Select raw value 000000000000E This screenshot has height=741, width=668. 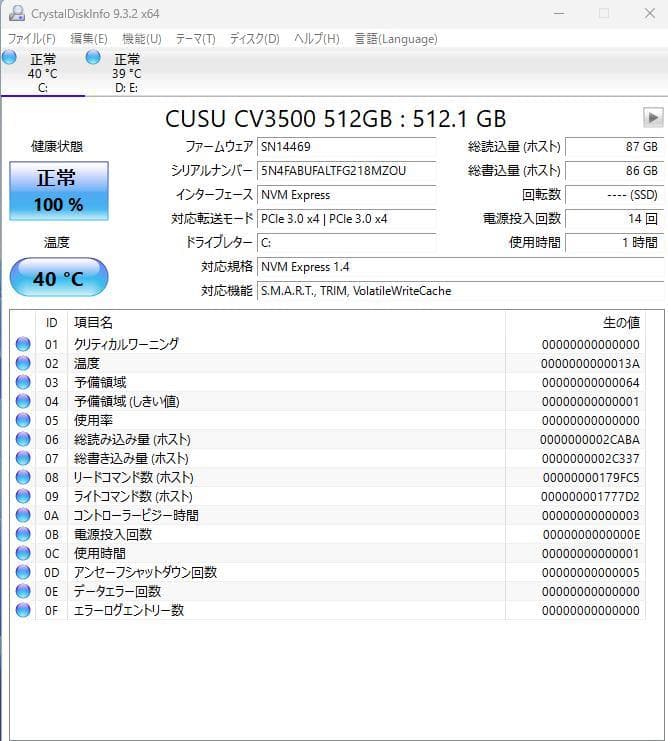pyautogui.click(x=591, y=534)
